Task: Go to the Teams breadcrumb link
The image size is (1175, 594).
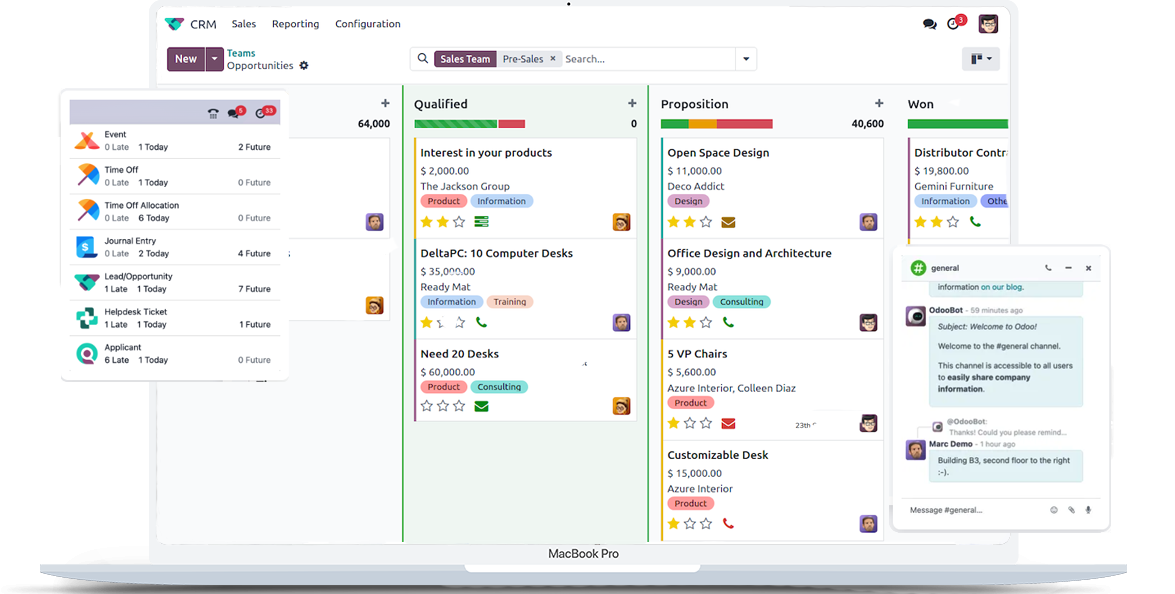Action: coord(241,53)
